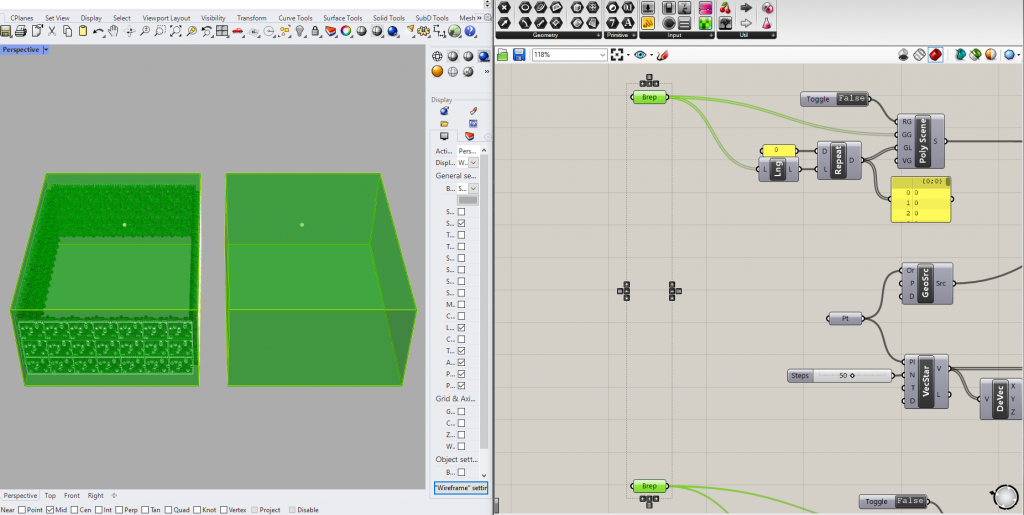Click the gray background color swatch
Screen dimensions: 1024x515
tap(468, 200)
